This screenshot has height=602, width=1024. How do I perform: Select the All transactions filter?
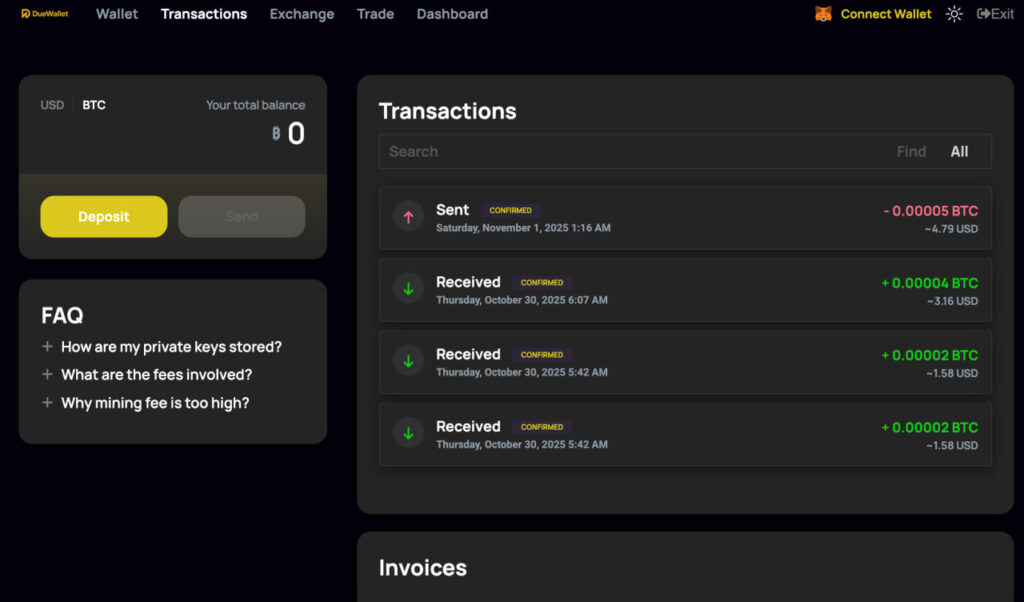tap(959, 152)
